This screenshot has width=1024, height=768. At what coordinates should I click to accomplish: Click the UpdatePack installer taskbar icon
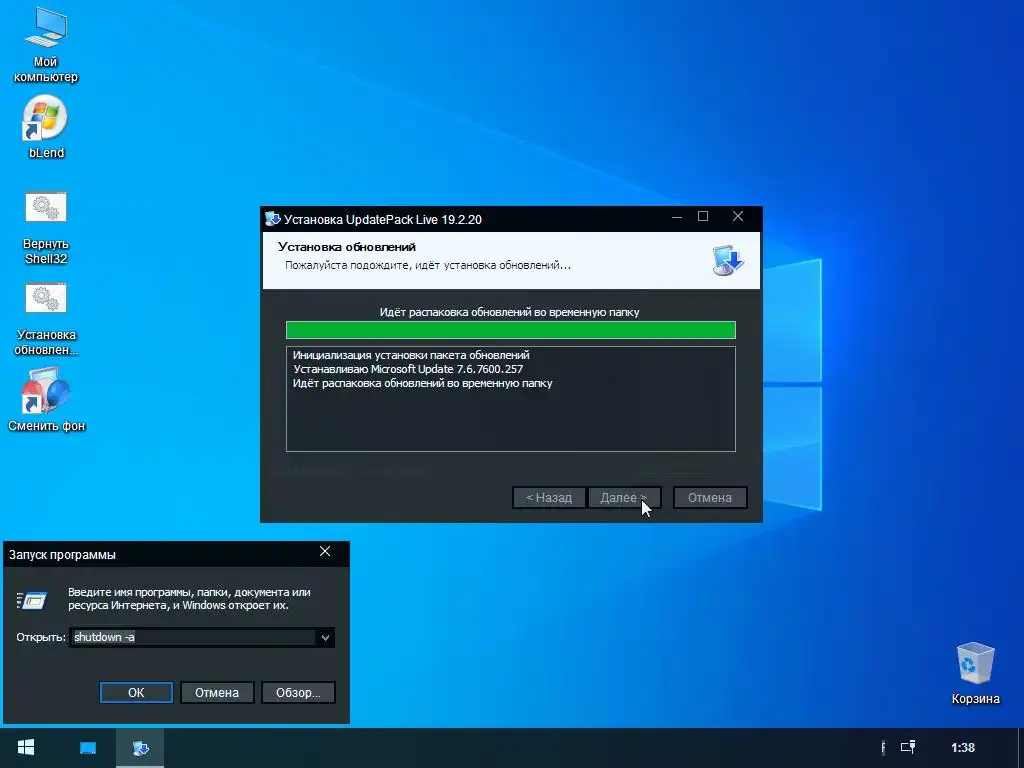(x=140, y=748)
